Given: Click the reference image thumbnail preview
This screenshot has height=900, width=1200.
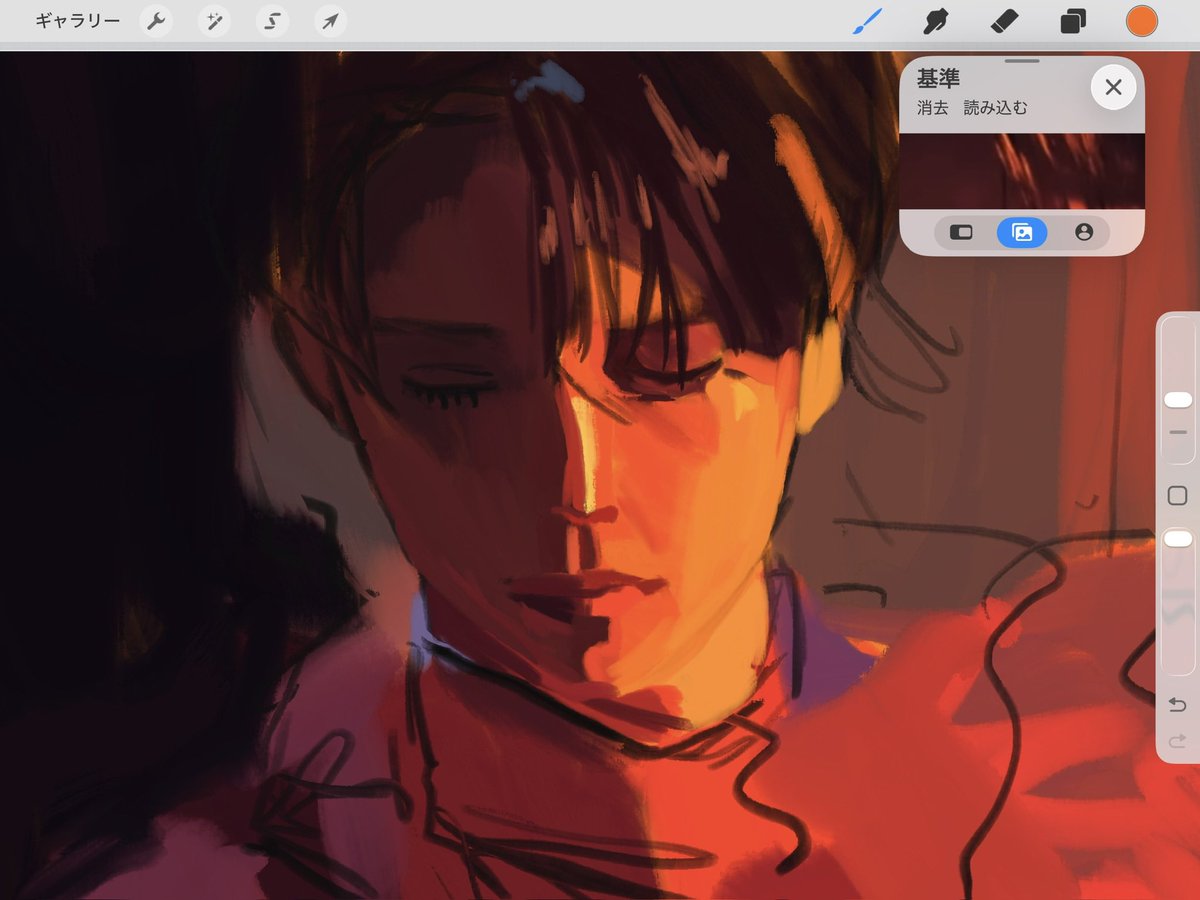Looking at the screenshot, I should pyautogui.click(x=1022, y=171).
